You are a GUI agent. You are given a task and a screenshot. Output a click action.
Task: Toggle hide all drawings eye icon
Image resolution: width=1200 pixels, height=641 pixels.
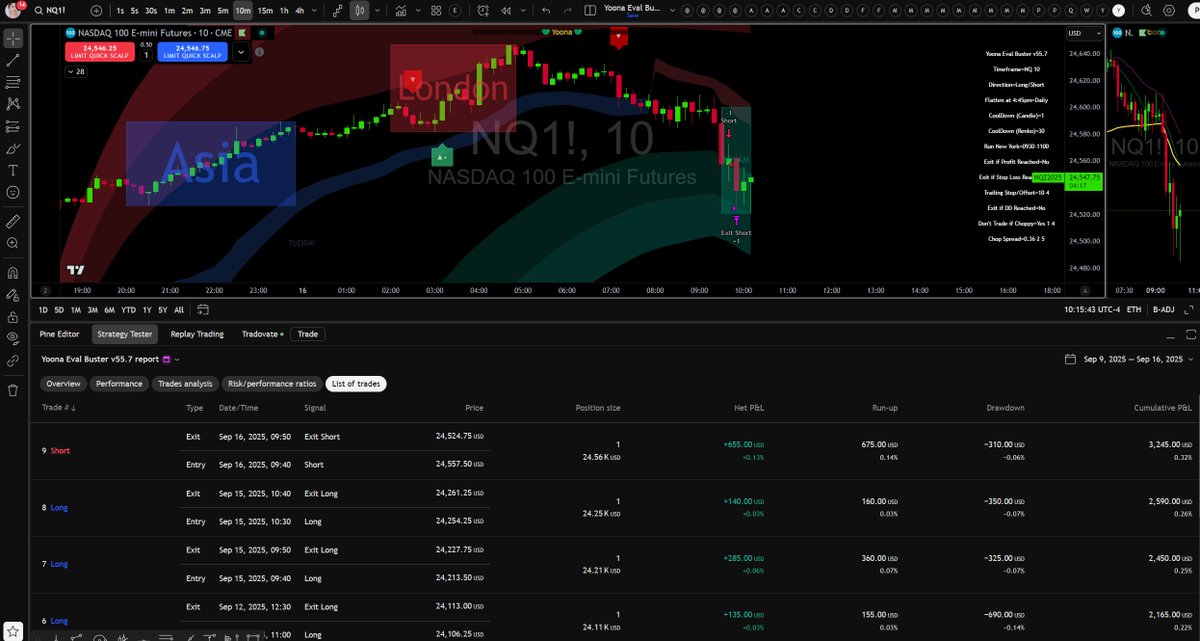point(13,338)
